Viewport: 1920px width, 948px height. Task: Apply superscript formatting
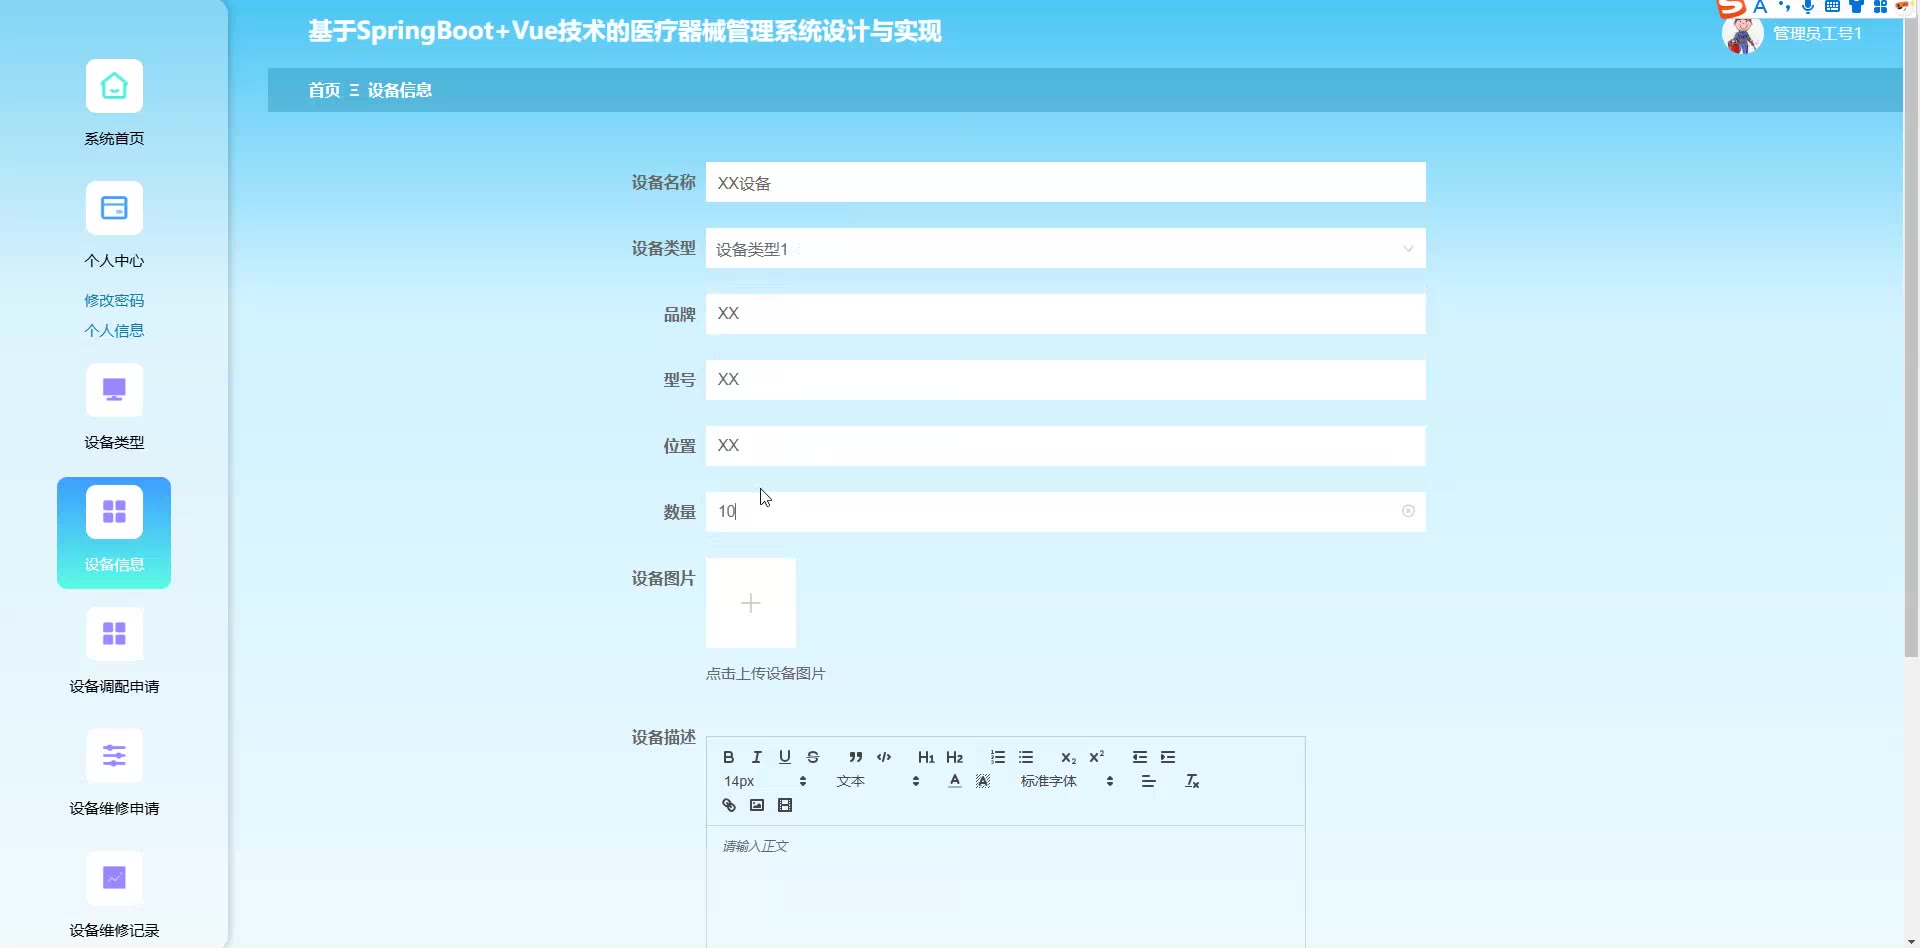click(1097, 757)
